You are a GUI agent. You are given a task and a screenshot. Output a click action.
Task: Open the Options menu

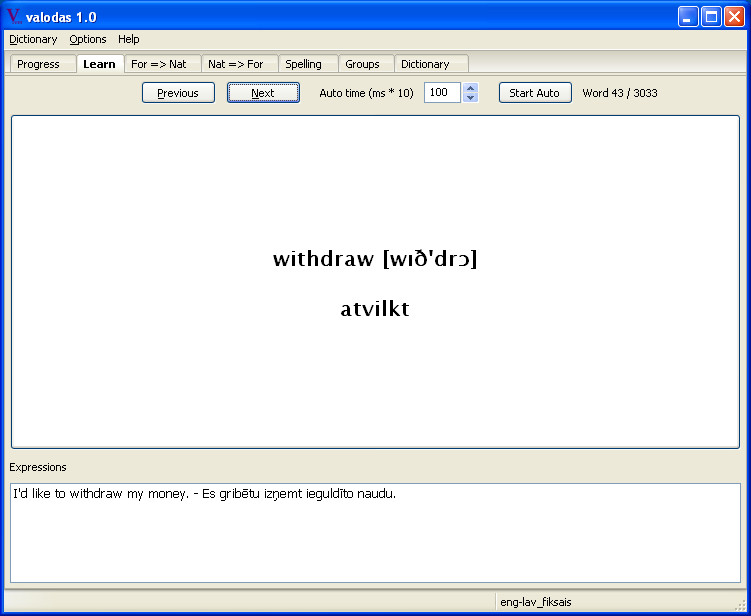[x=88, y=39]
